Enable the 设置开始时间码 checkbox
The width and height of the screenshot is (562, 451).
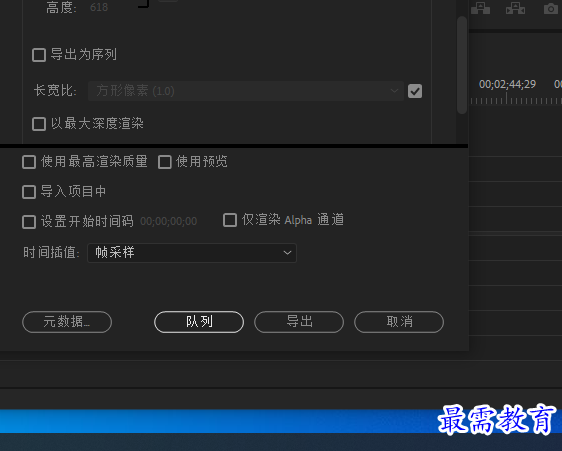coord(29,222)
